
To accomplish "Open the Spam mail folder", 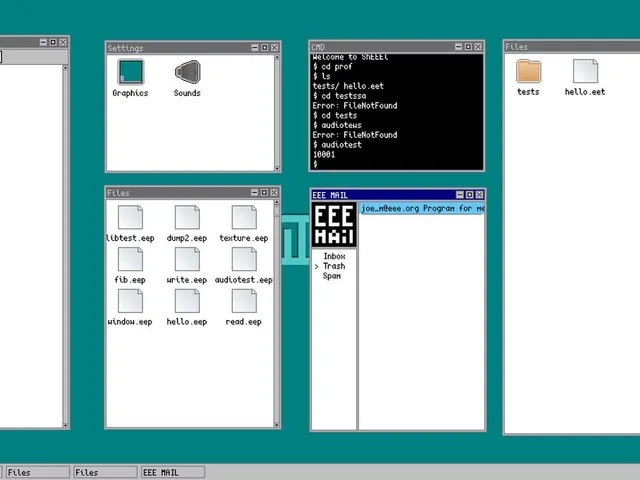I will coord(331,276).
